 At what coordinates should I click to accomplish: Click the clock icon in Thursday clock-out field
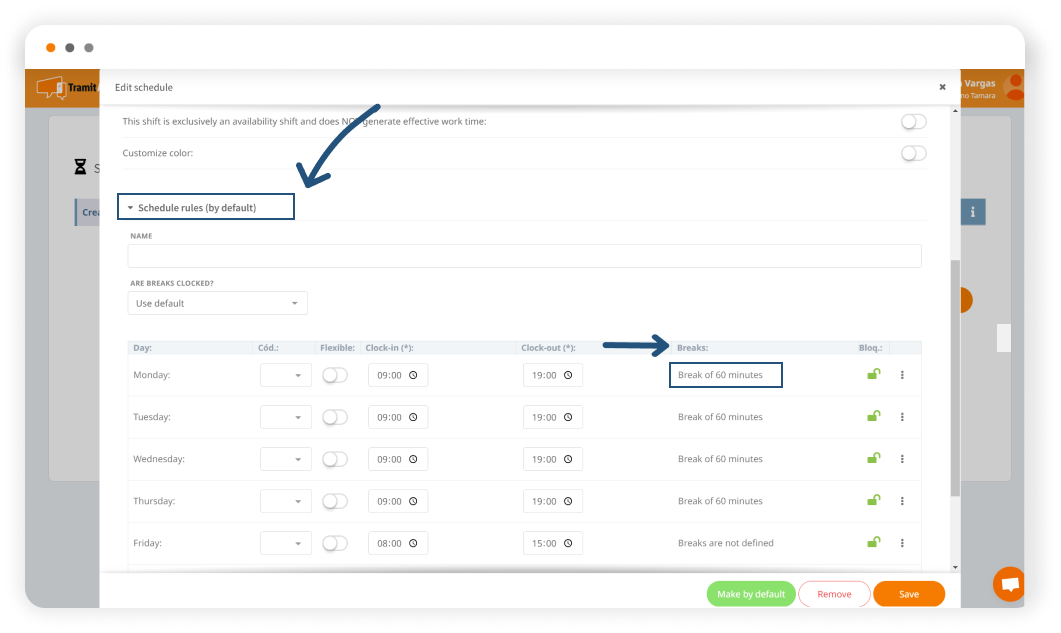(x=568, y=501)
